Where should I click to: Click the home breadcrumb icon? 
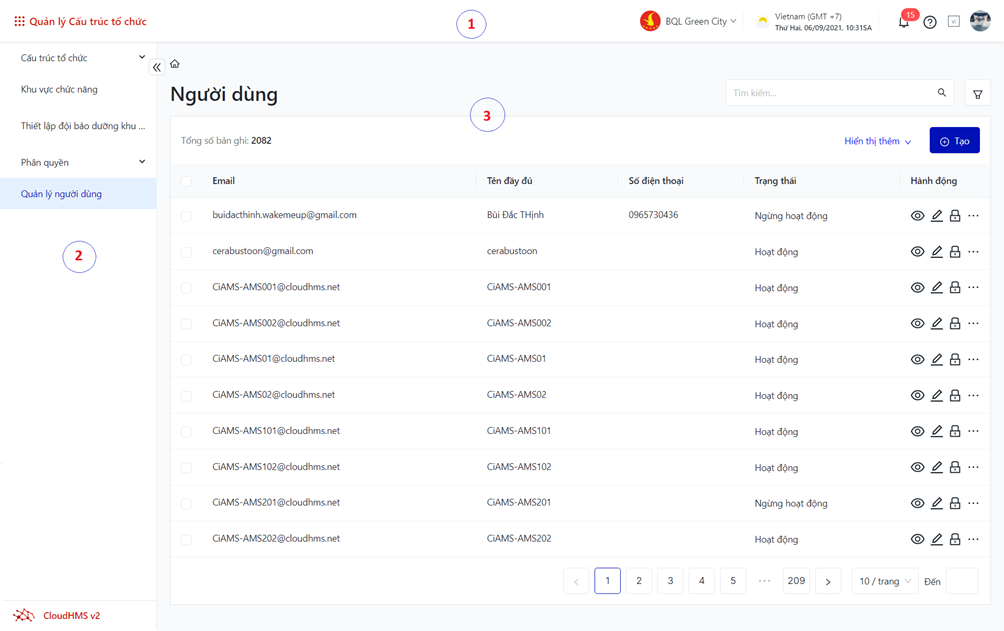tap(175, 64)
